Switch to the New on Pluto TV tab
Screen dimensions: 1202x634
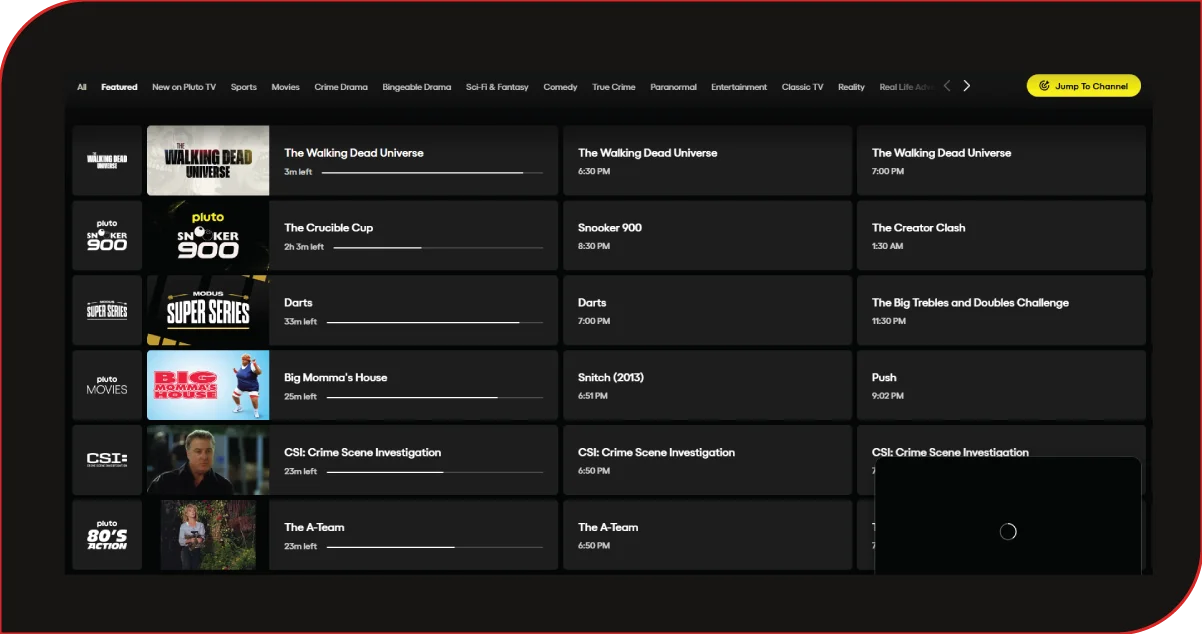click(184, 87)
